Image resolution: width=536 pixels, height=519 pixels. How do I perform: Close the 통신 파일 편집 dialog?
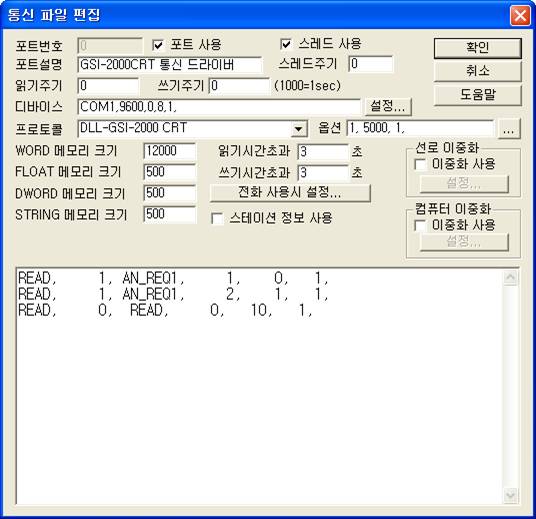pos(520,16)
